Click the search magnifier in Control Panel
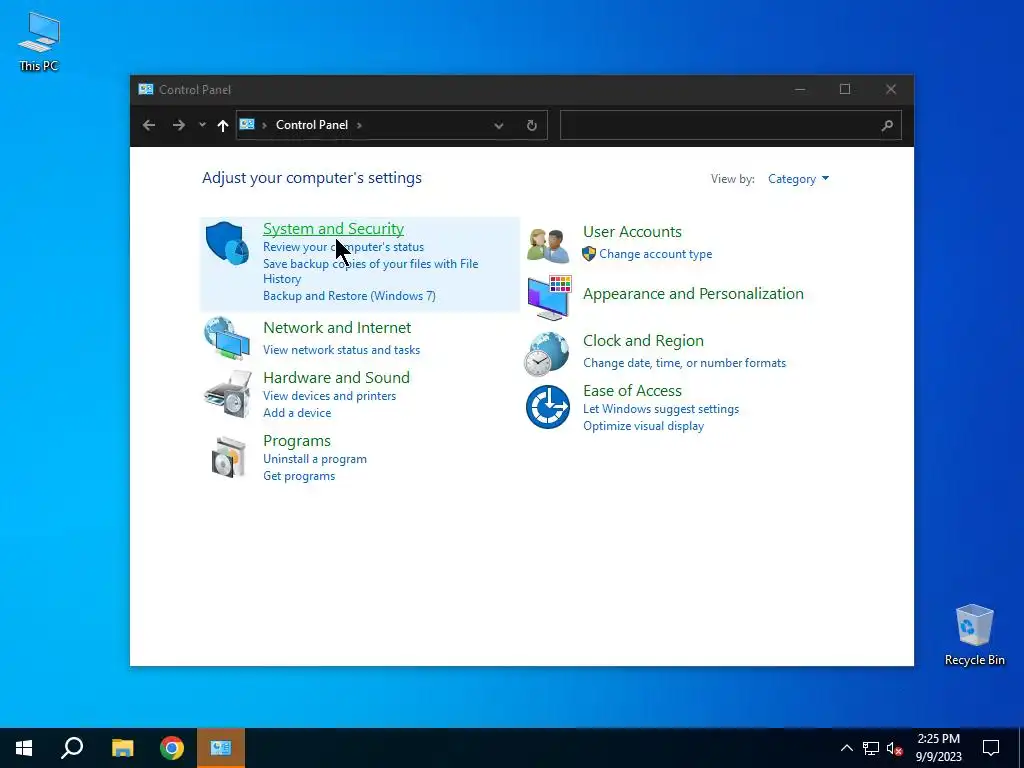1024x768 pixels. (x=886, y=125)
